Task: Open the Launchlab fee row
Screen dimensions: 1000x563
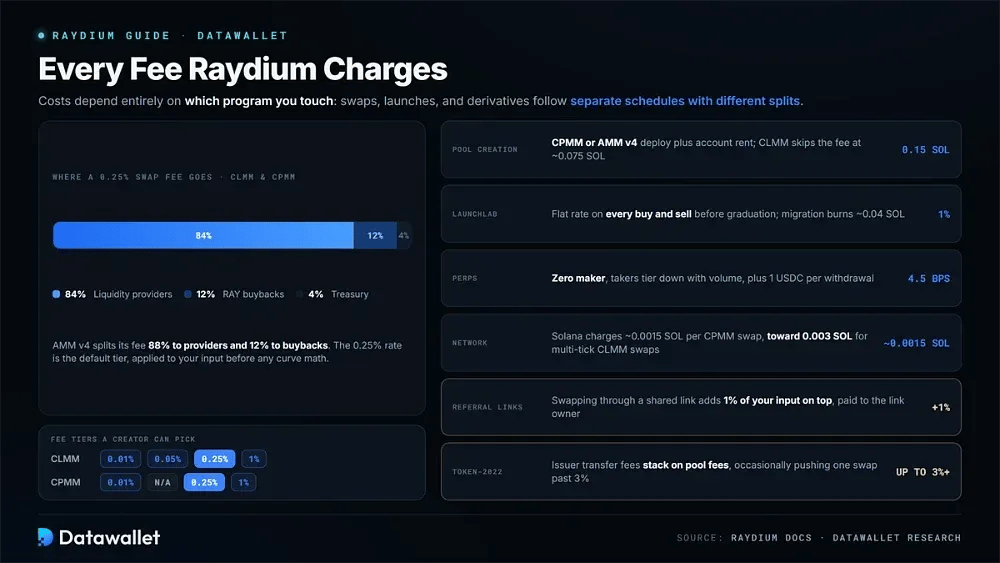Action: pos(701,214)
